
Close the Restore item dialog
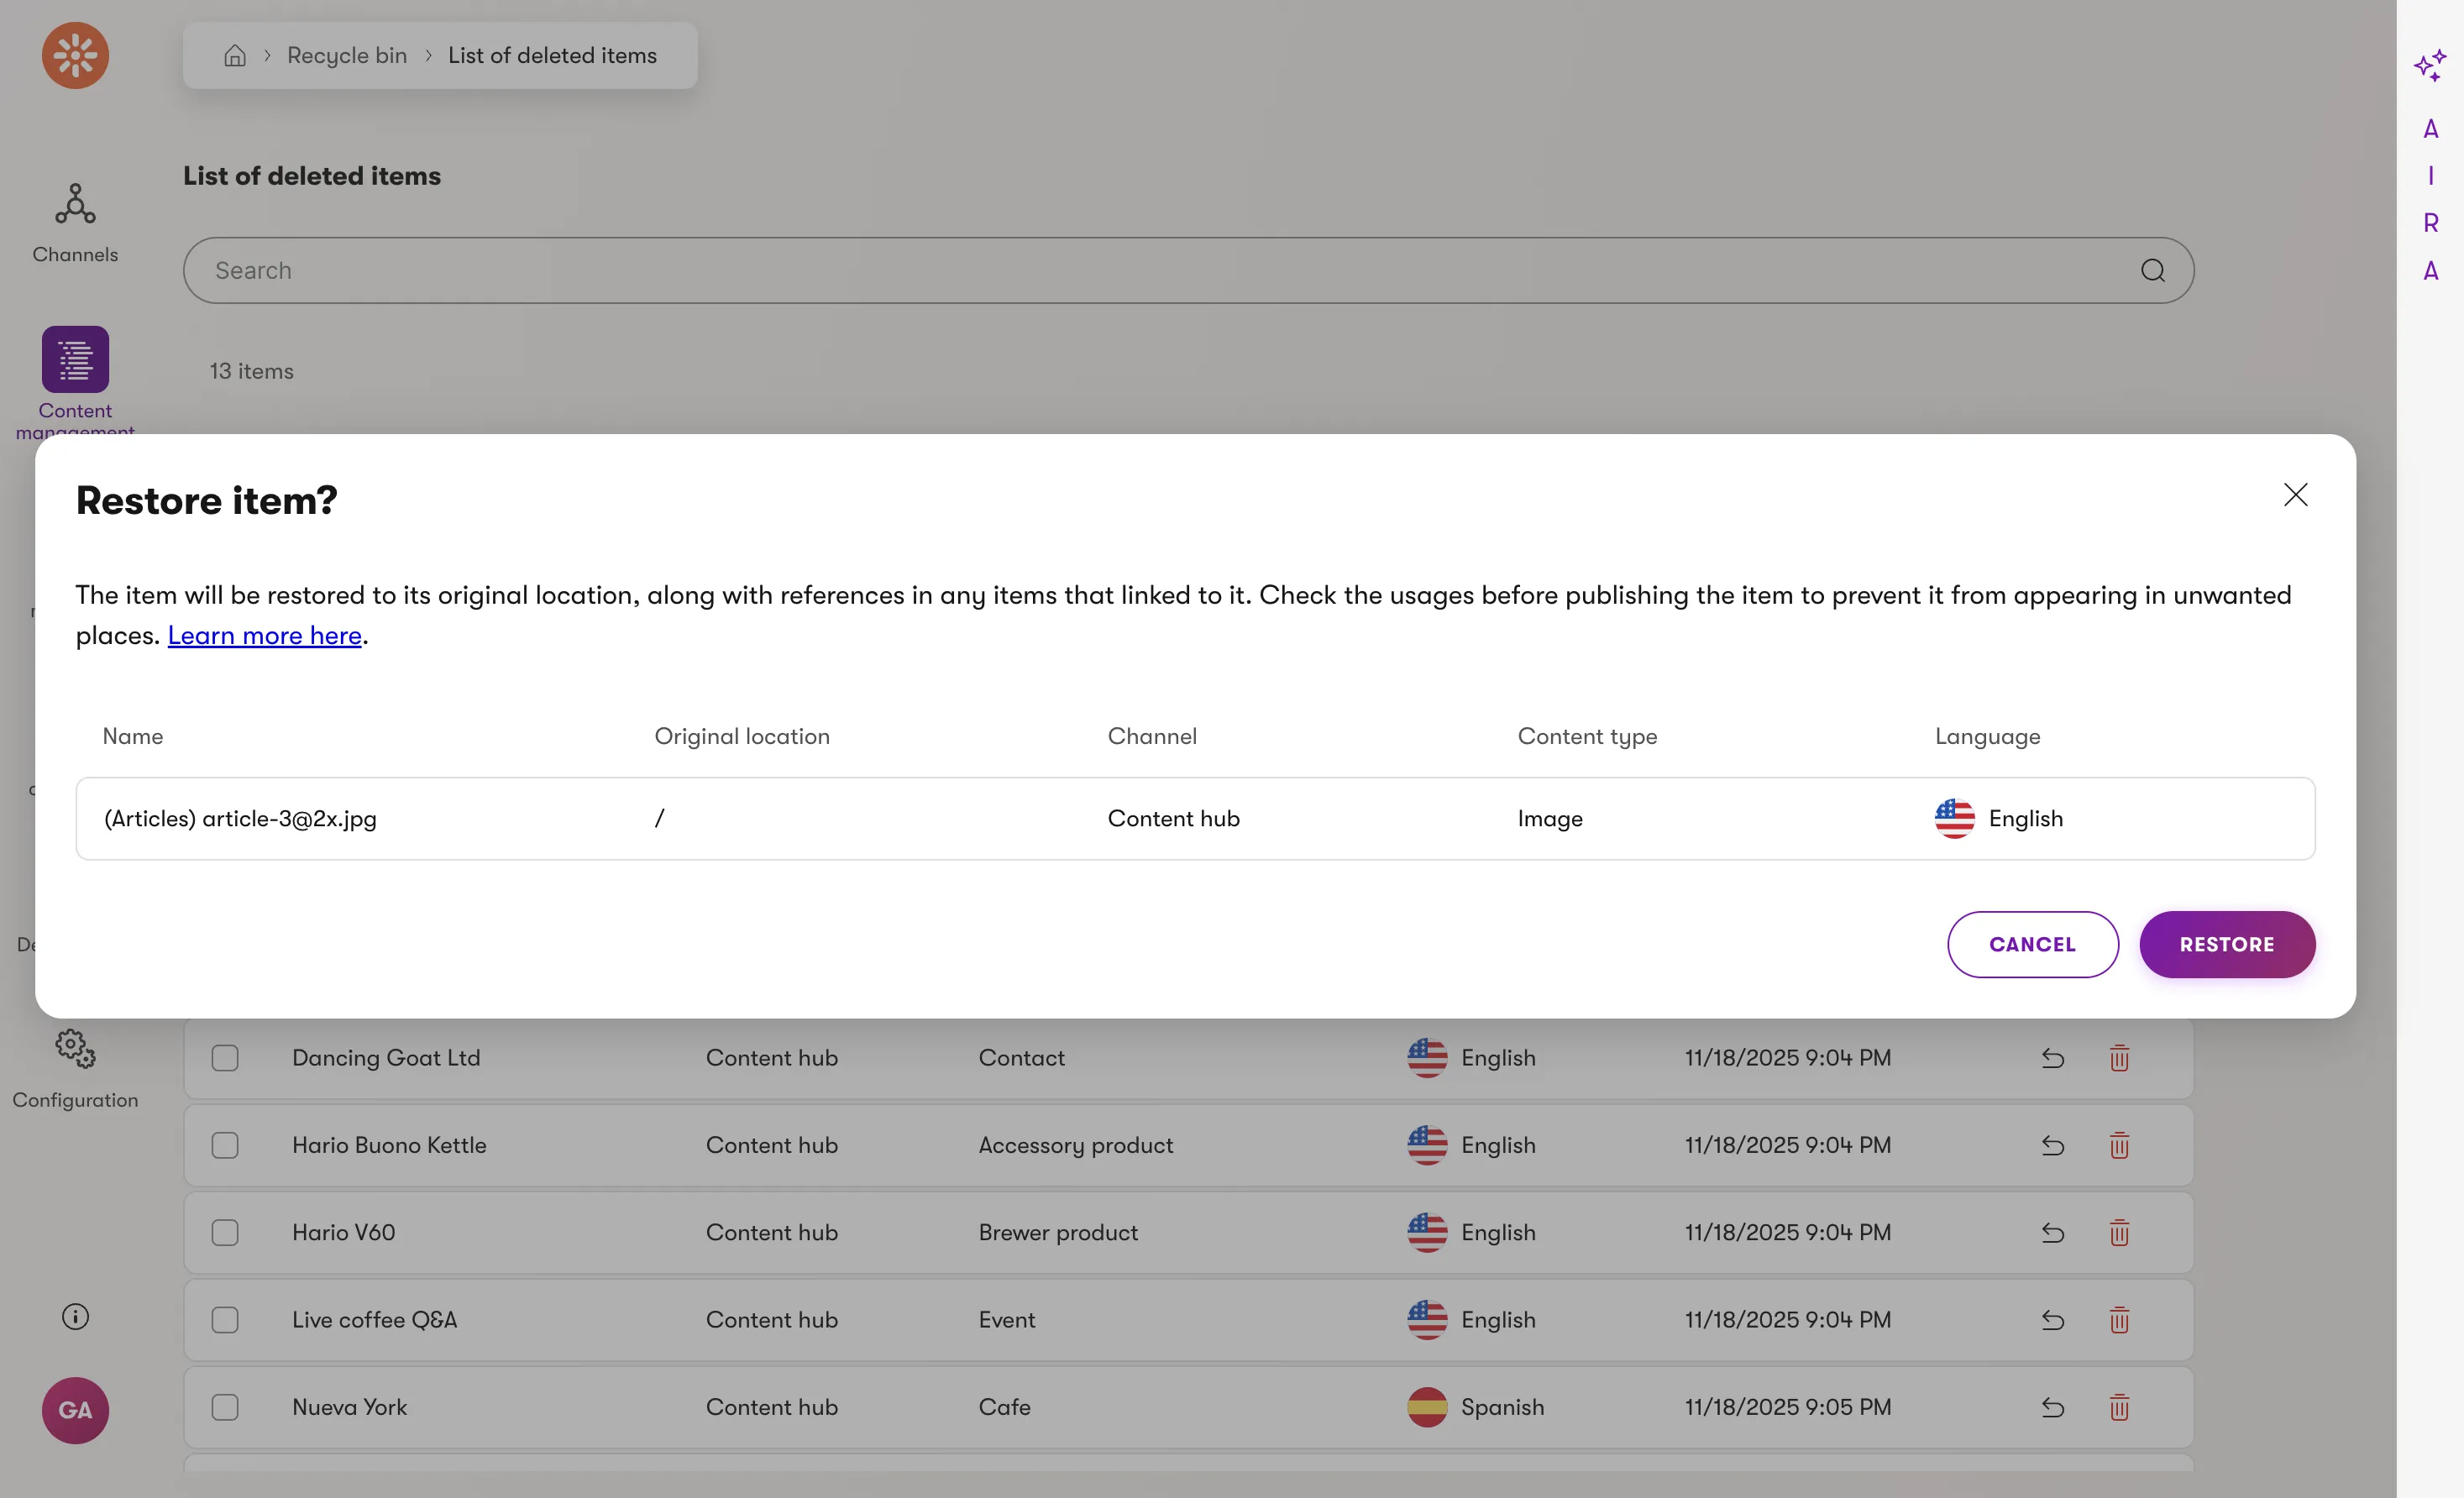pyautogui.click(x=2295, y=494)
